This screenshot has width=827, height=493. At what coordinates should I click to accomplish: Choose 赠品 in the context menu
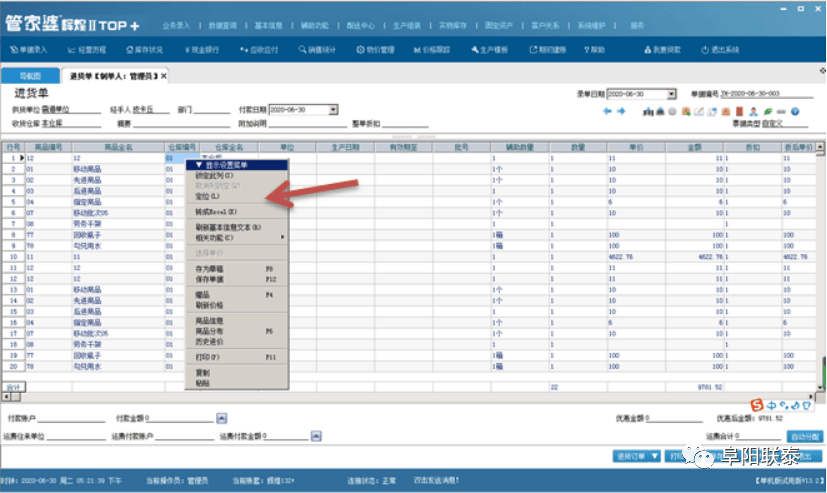237,295
